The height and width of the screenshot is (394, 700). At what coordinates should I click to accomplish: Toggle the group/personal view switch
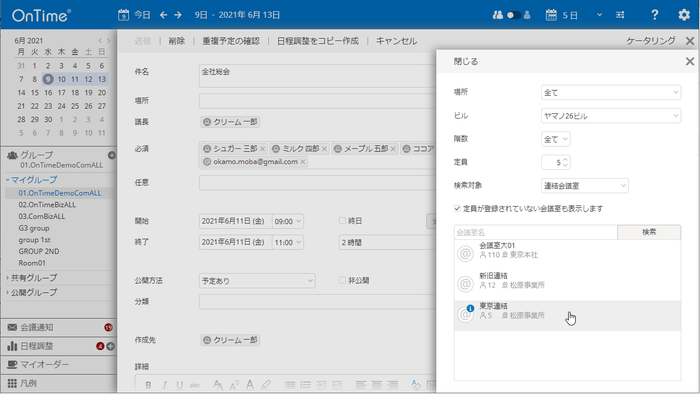(x=512, y=15)
